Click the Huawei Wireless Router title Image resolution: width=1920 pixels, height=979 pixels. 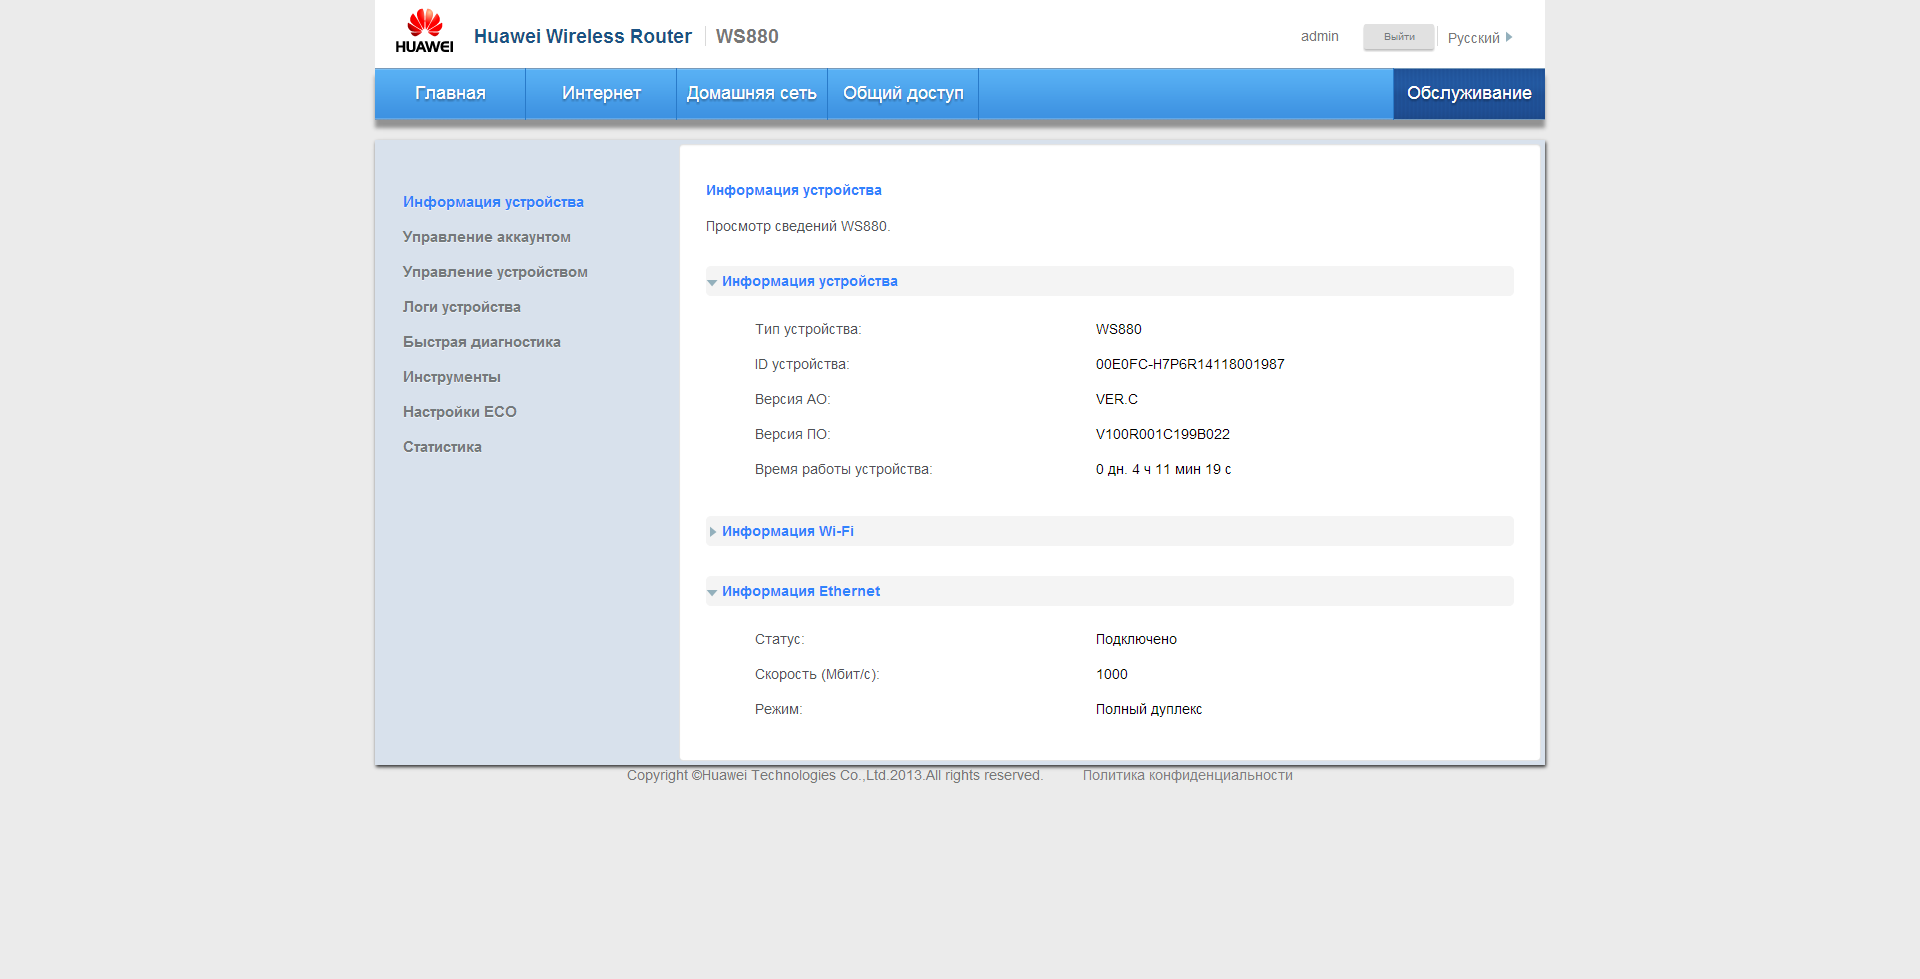(x=583, y=36)
